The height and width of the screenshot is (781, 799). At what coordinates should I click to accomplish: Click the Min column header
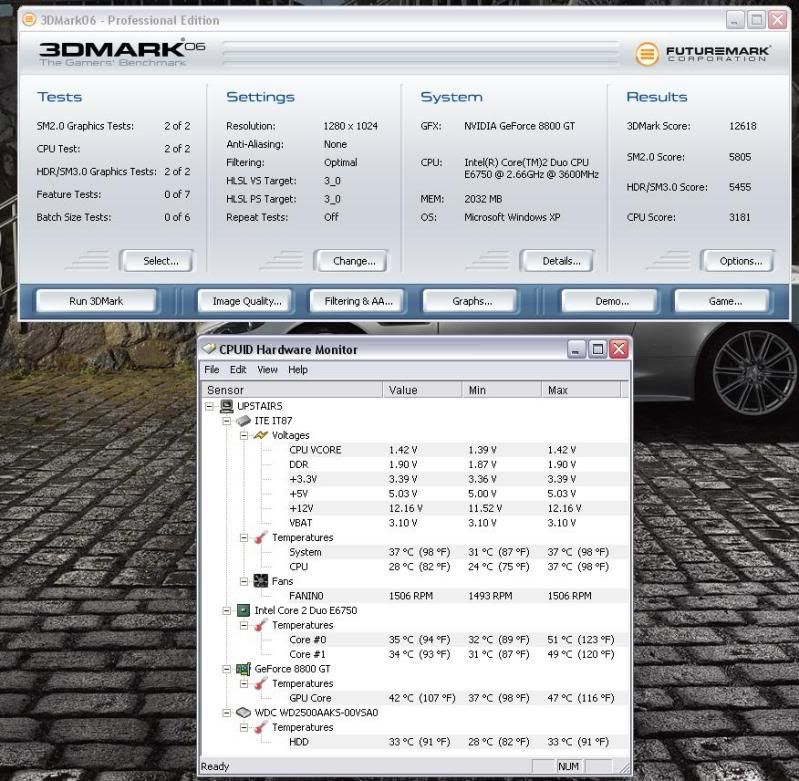[501, 390]
